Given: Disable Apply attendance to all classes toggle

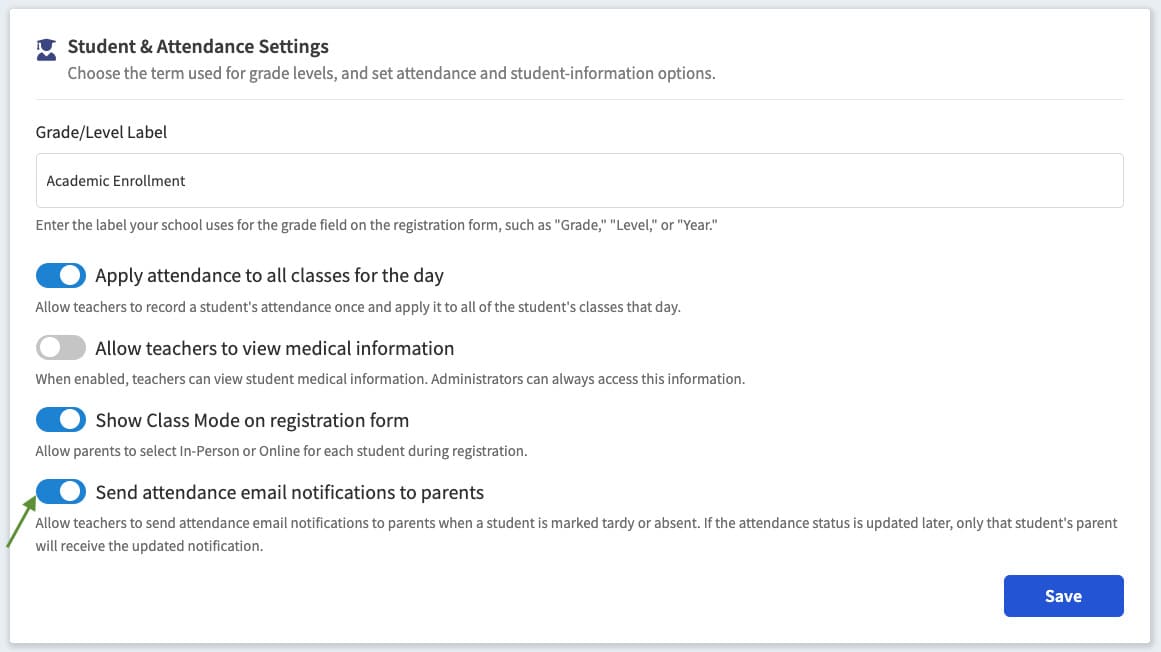Looking at the screenshot, I should (61, 275).
